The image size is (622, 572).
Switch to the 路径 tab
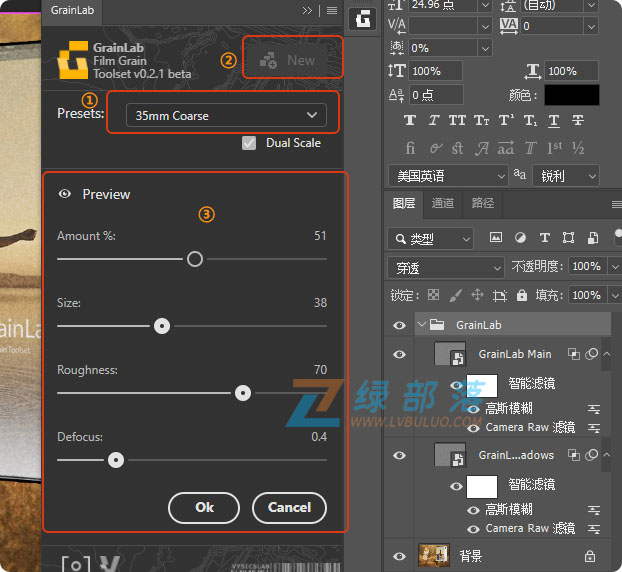click(482, 203)
